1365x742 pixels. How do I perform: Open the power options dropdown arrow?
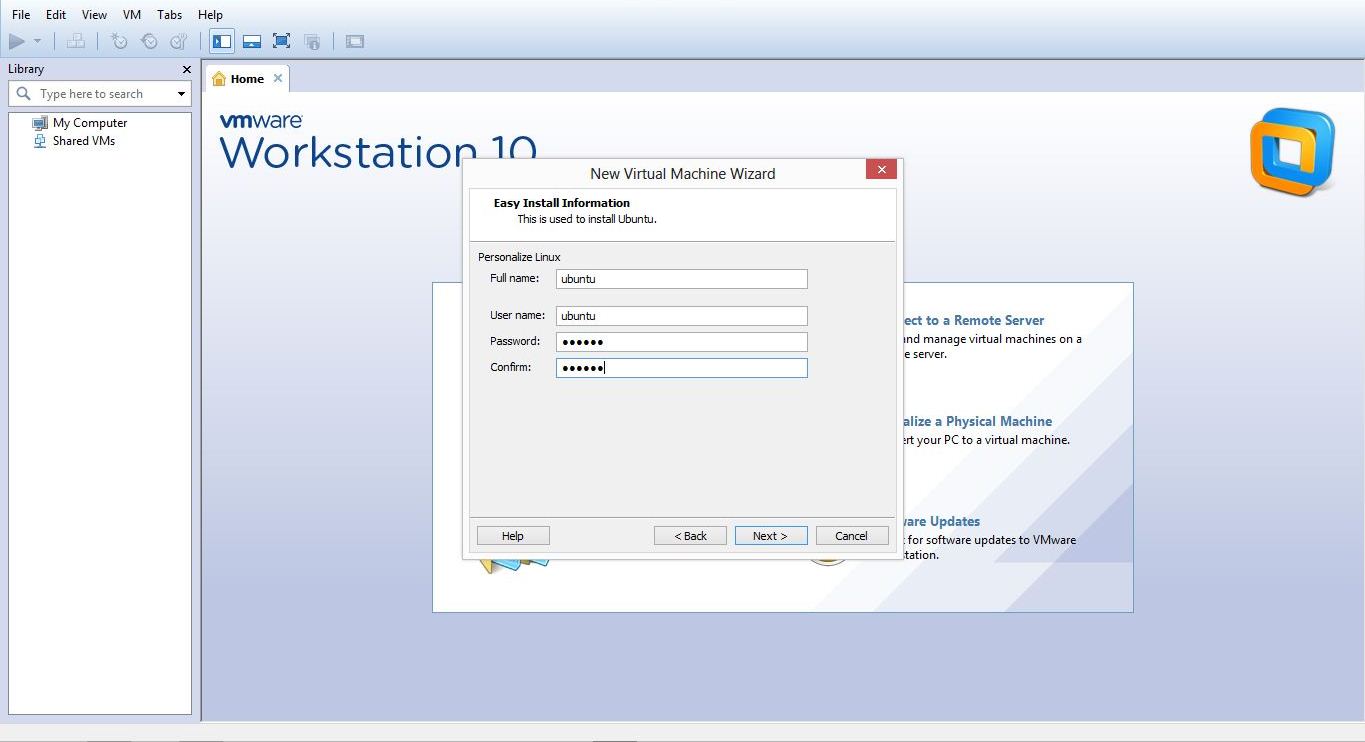tap(38, 41)
